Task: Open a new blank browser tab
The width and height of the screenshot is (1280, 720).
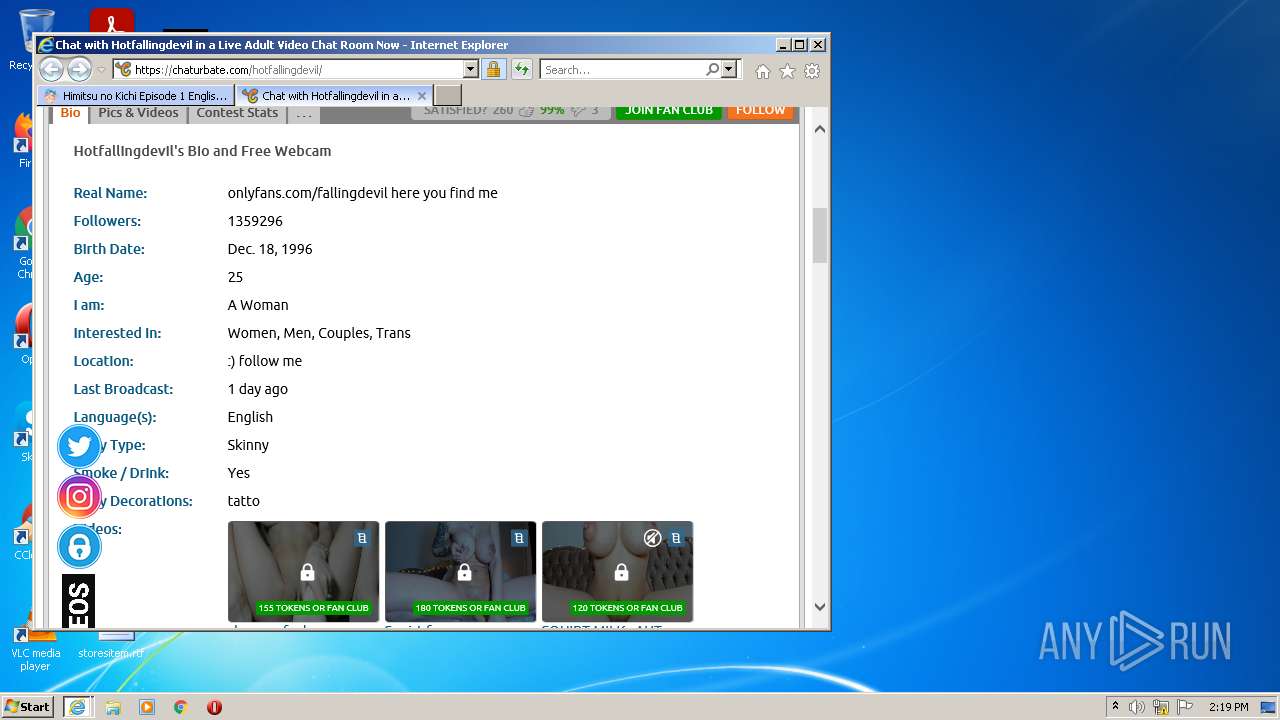Action: [448, 96]
